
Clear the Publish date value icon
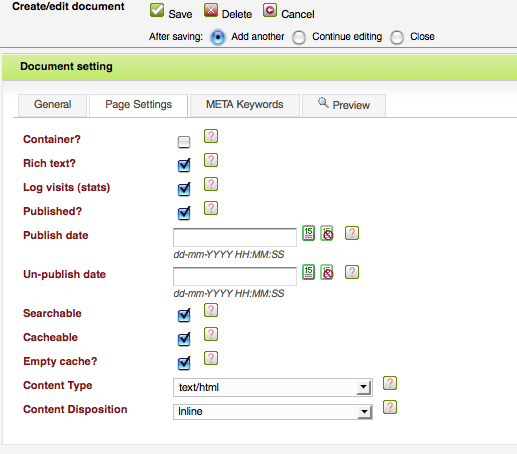(327, 233)
